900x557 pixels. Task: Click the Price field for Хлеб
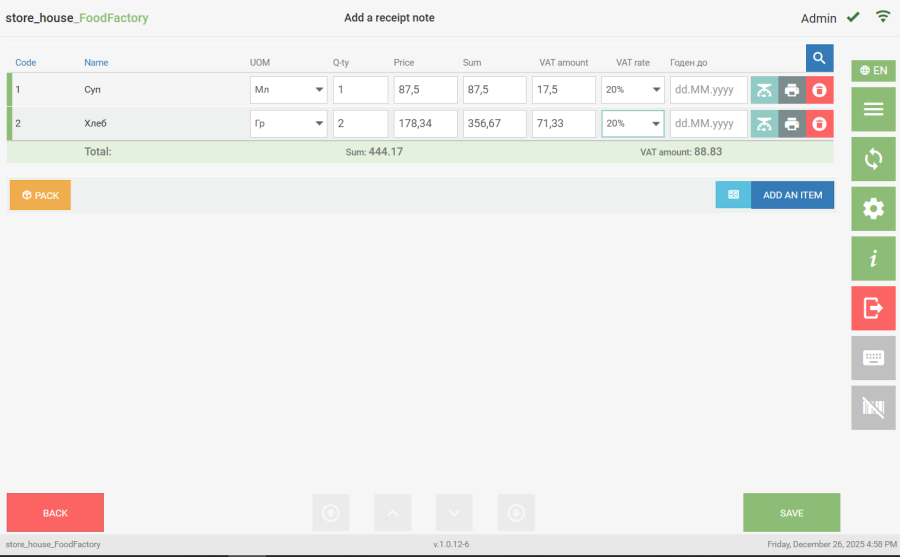pyautogui.click(x=425, y=124)
